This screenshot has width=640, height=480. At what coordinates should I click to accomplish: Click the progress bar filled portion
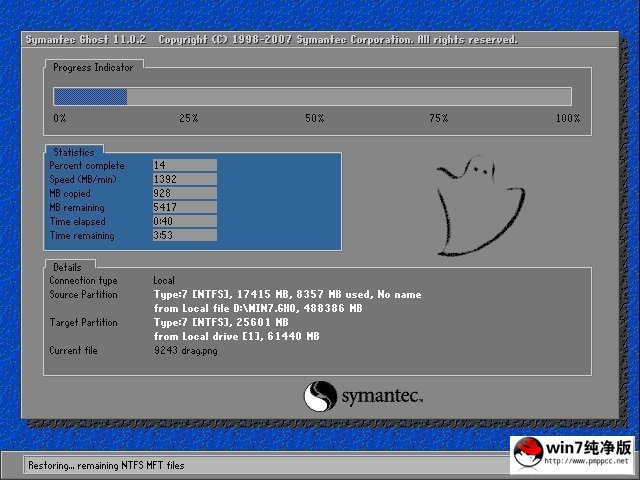90,97
